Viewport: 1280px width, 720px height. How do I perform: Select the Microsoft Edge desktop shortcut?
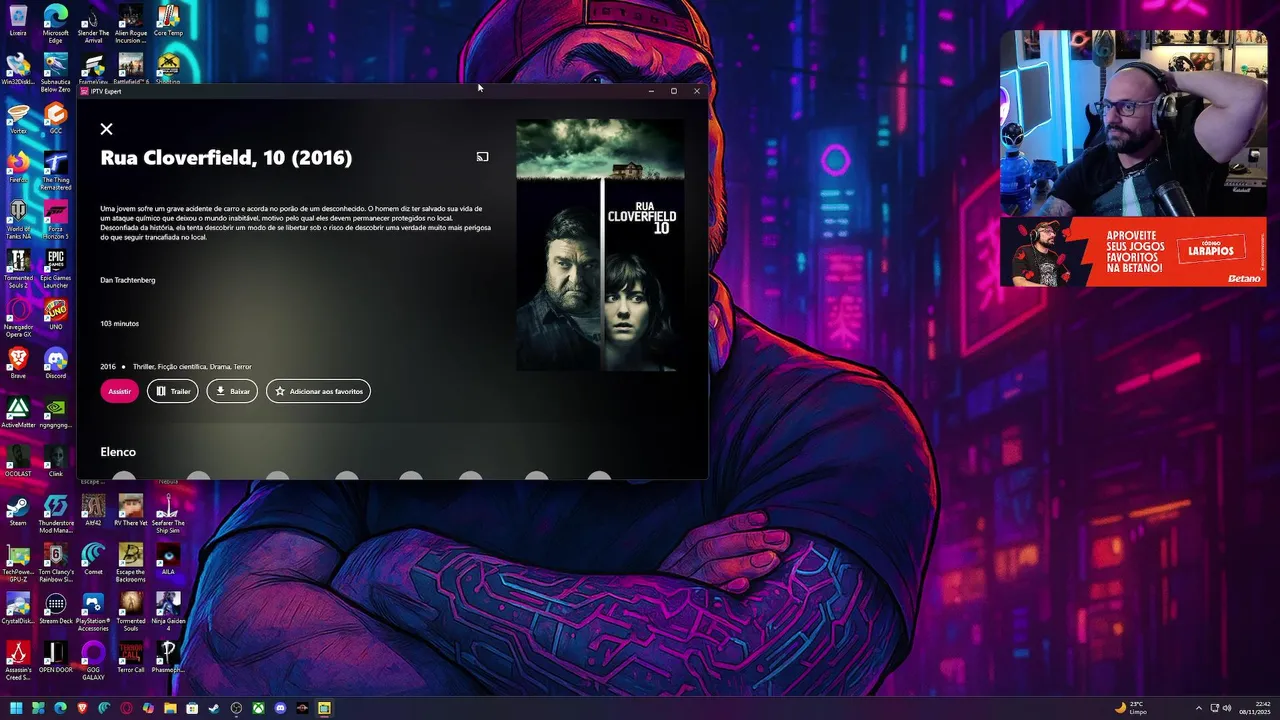(x=56, y=24)
